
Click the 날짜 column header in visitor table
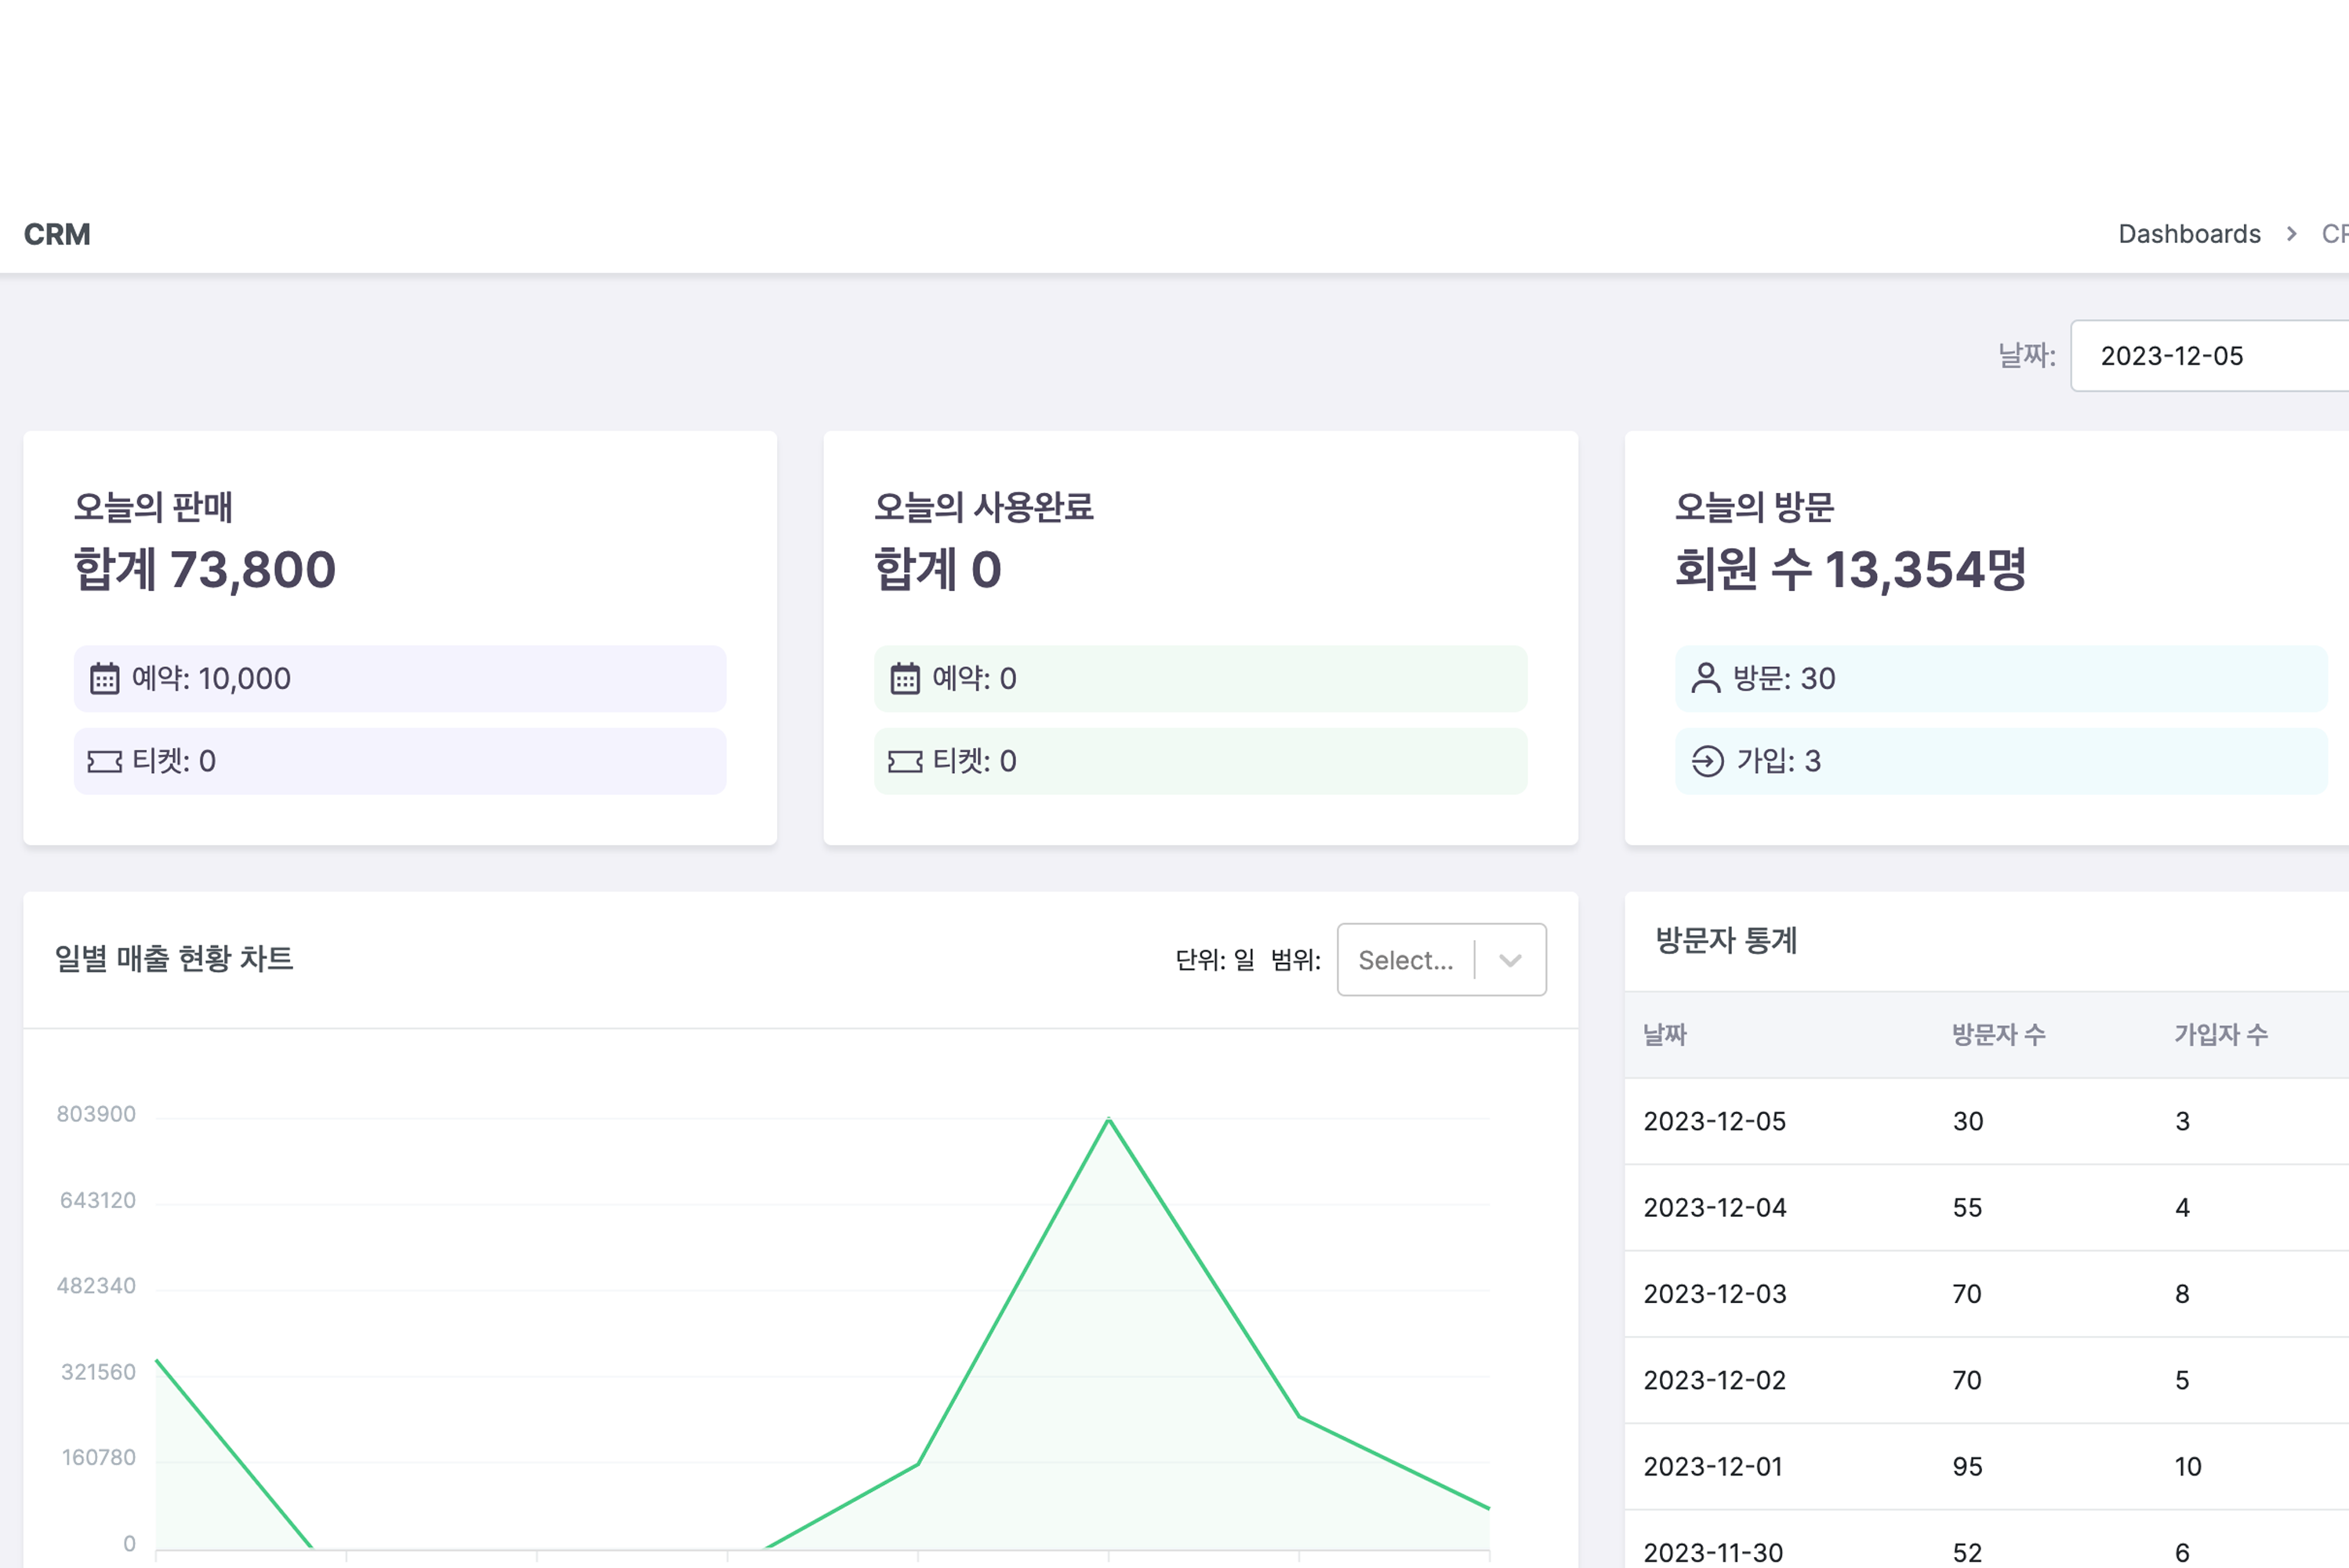pyautogui.click(x=1665, y=1035)
